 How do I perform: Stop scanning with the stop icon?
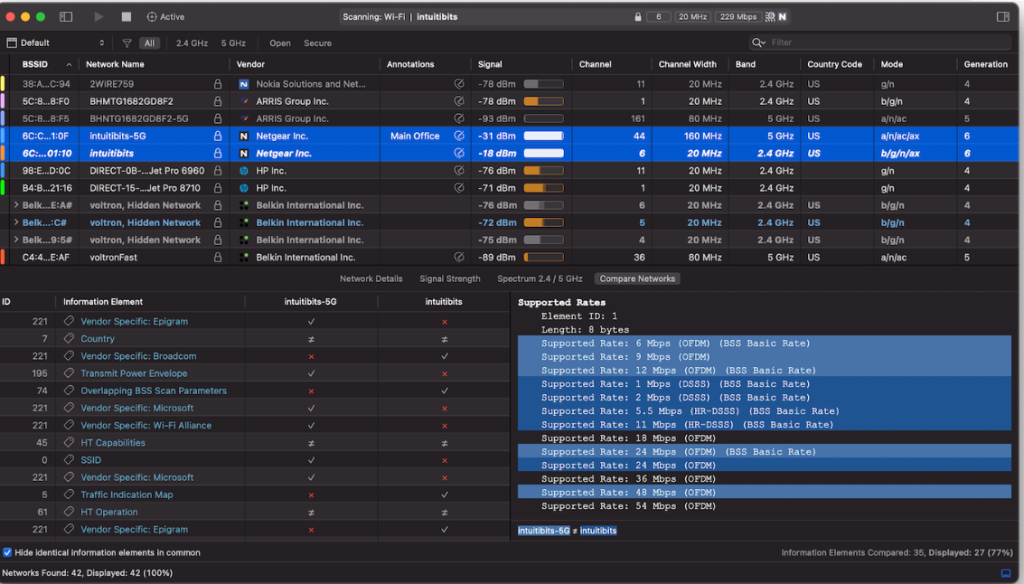click(126, 17)
